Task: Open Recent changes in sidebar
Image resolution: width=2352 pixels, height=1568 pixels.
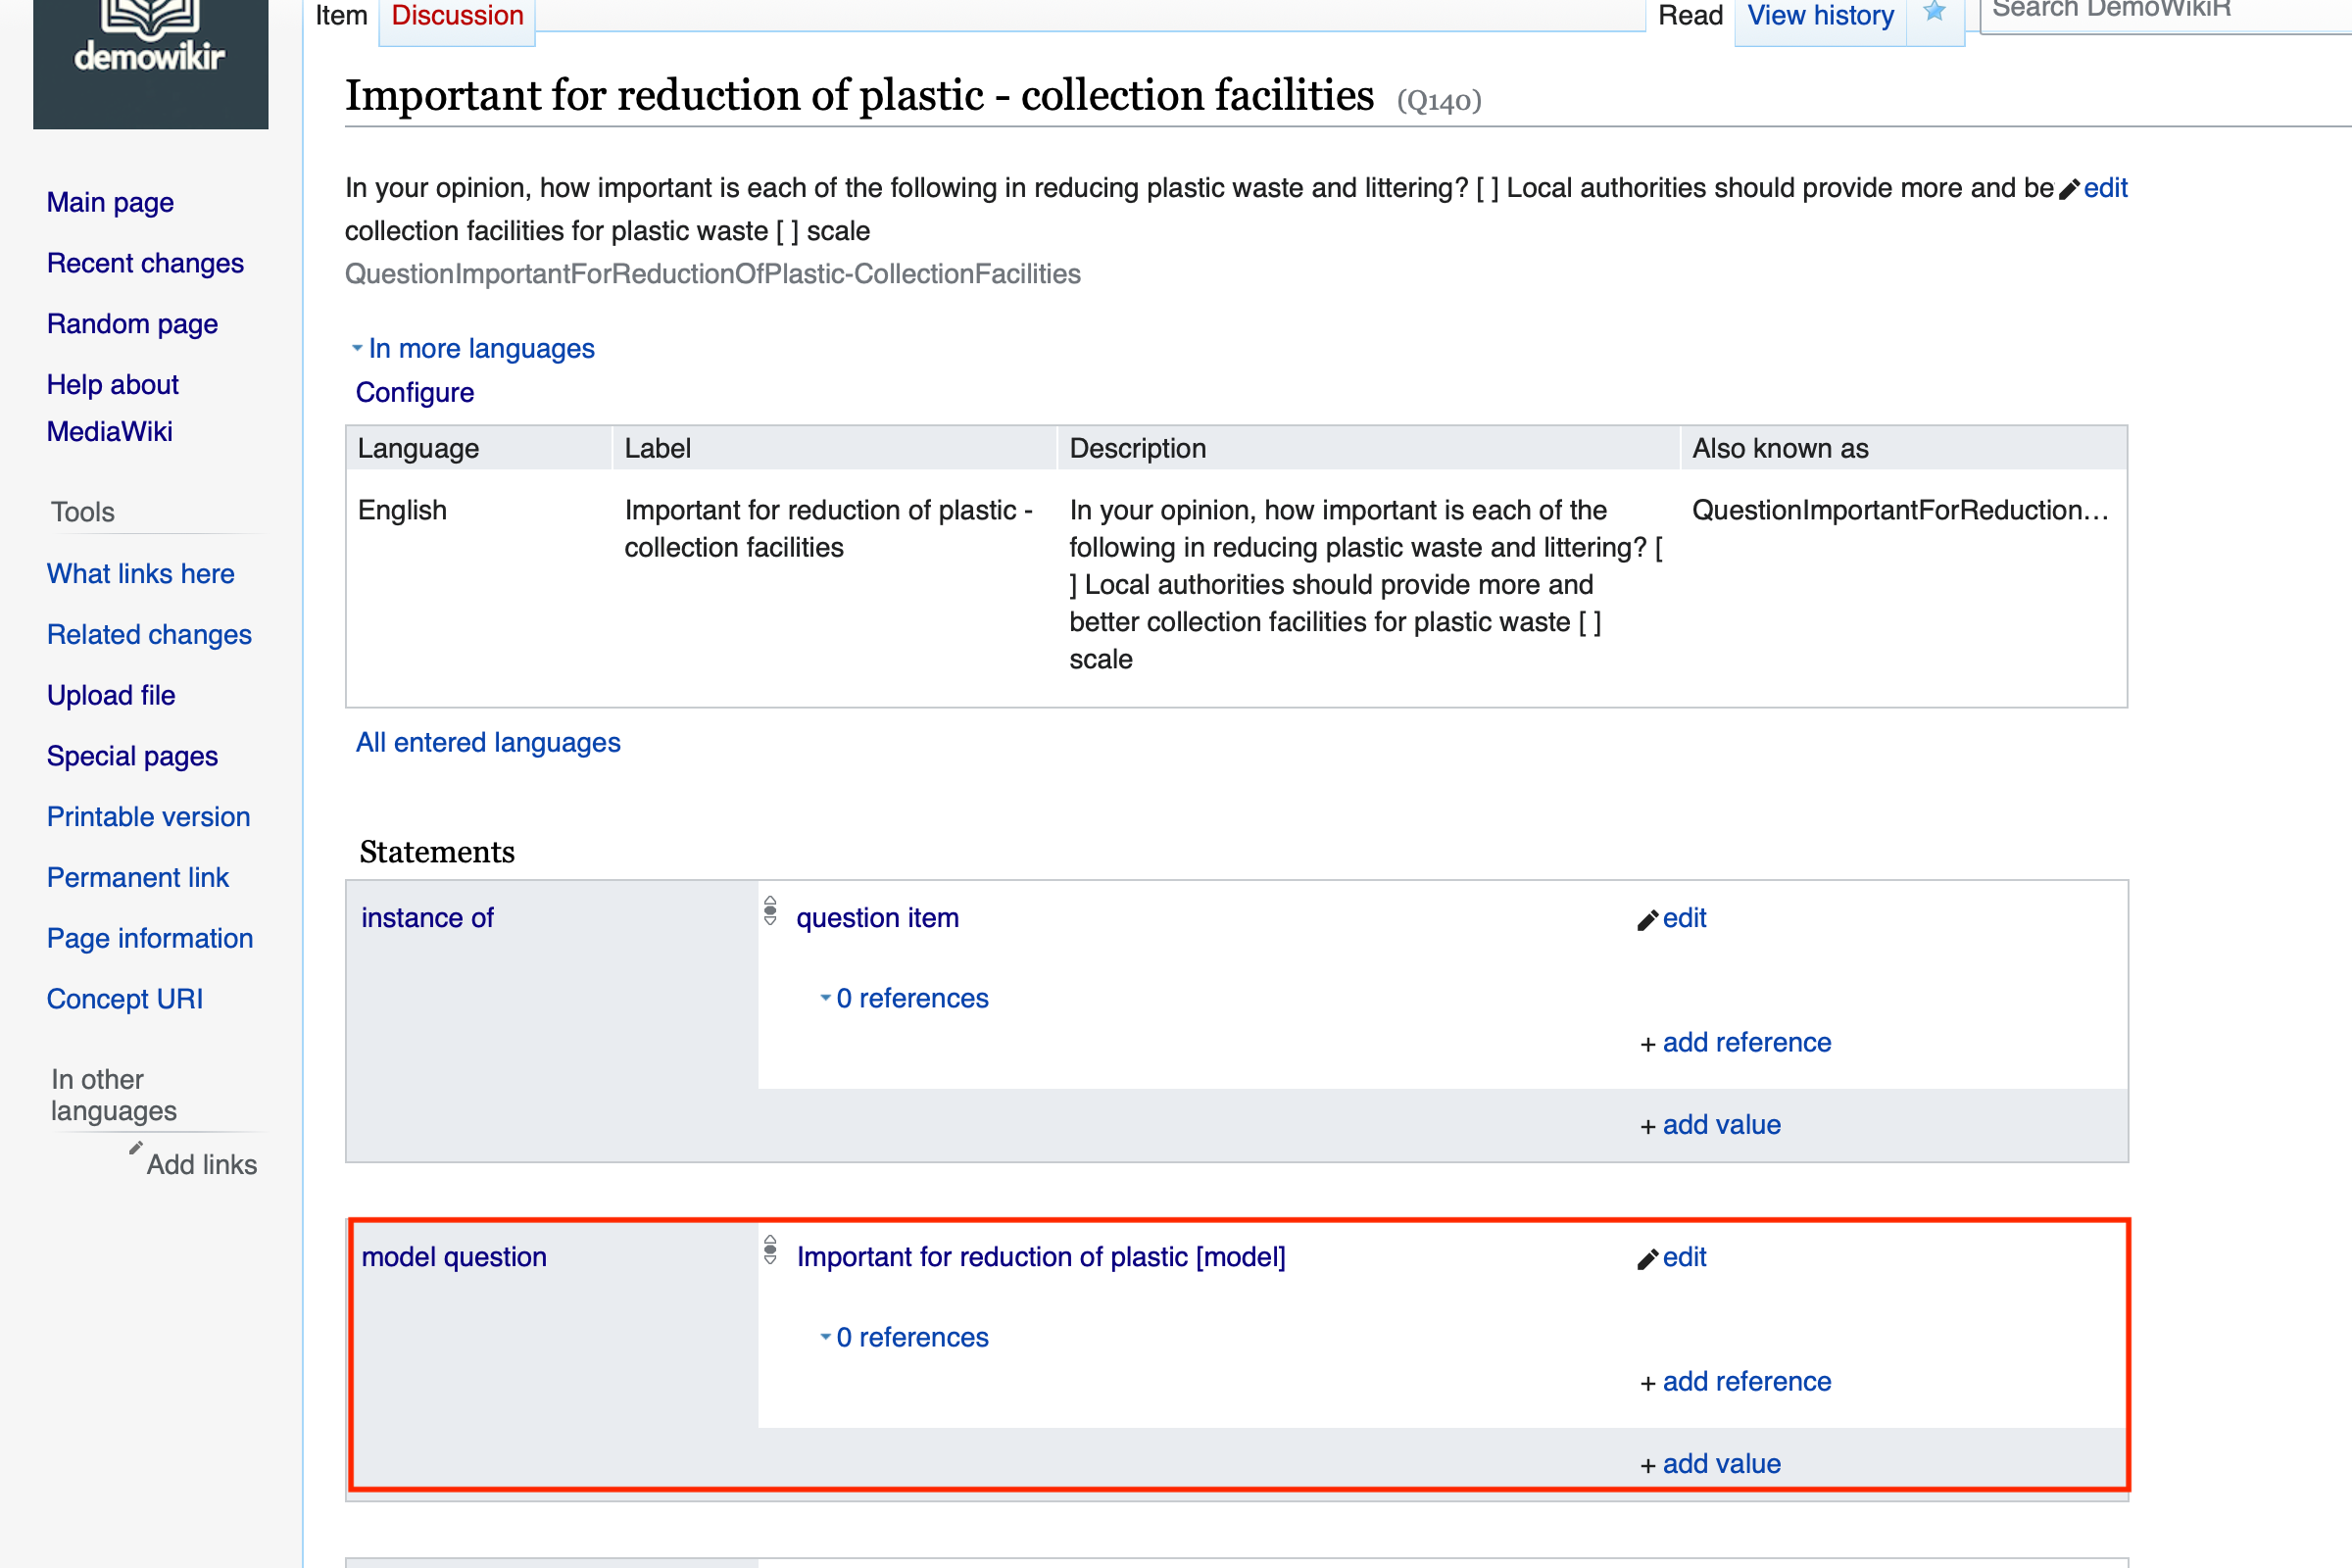Action: coord(145,263)
